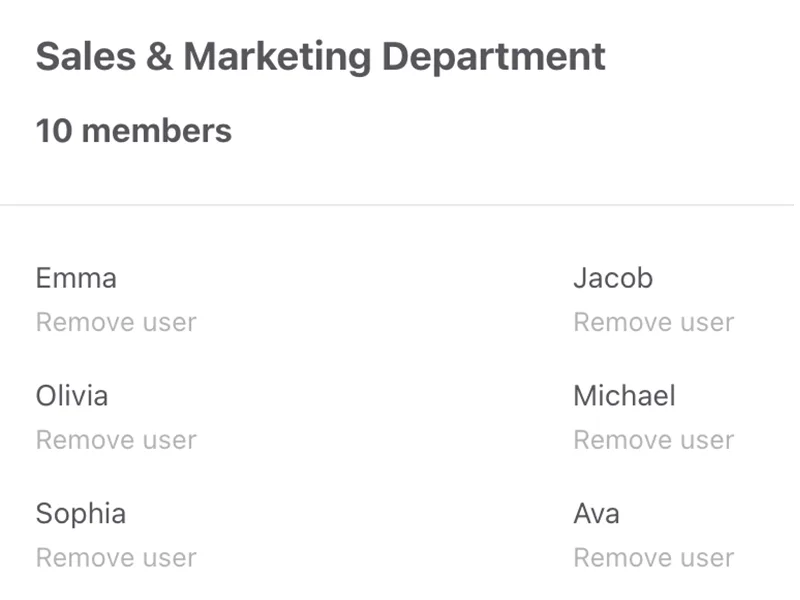The image size is (800, 600).
Task: Open Ava's member entry
Action: coord(597,513)
